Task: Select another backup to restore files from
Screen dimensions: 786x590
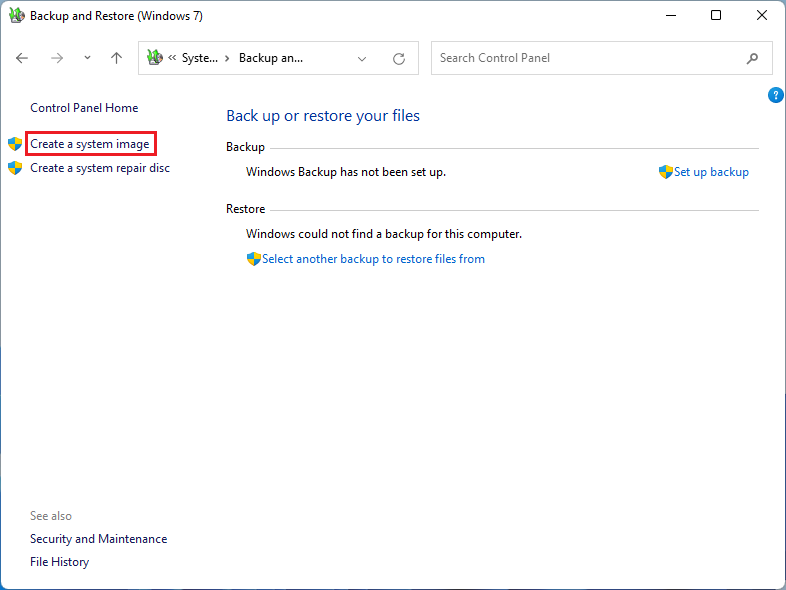Action: (373, 259)
